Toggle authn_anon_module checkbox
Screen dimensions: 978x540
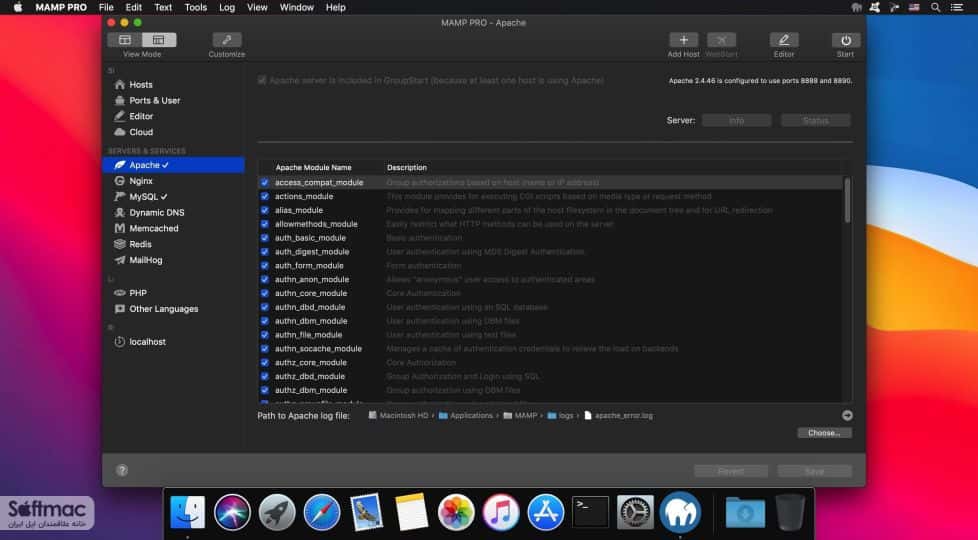pyautogui.click(x=264, y=279)
